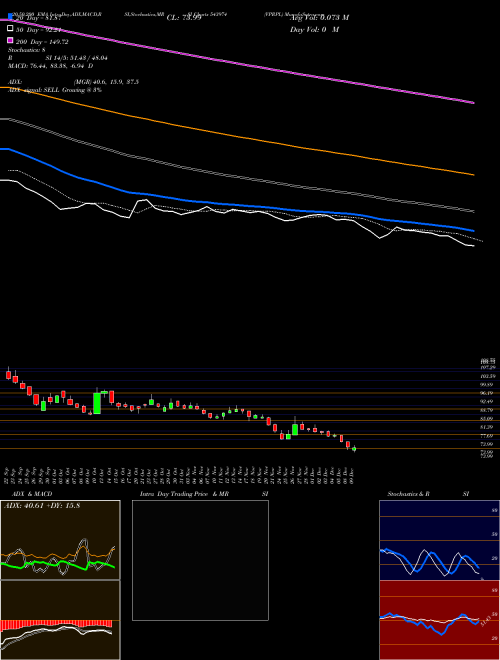Viewport: 500px width, 660px height.
Task: Click the ADX '(MGR) 40.6, 15.9, 37.3' values
Action: [106, 82]
